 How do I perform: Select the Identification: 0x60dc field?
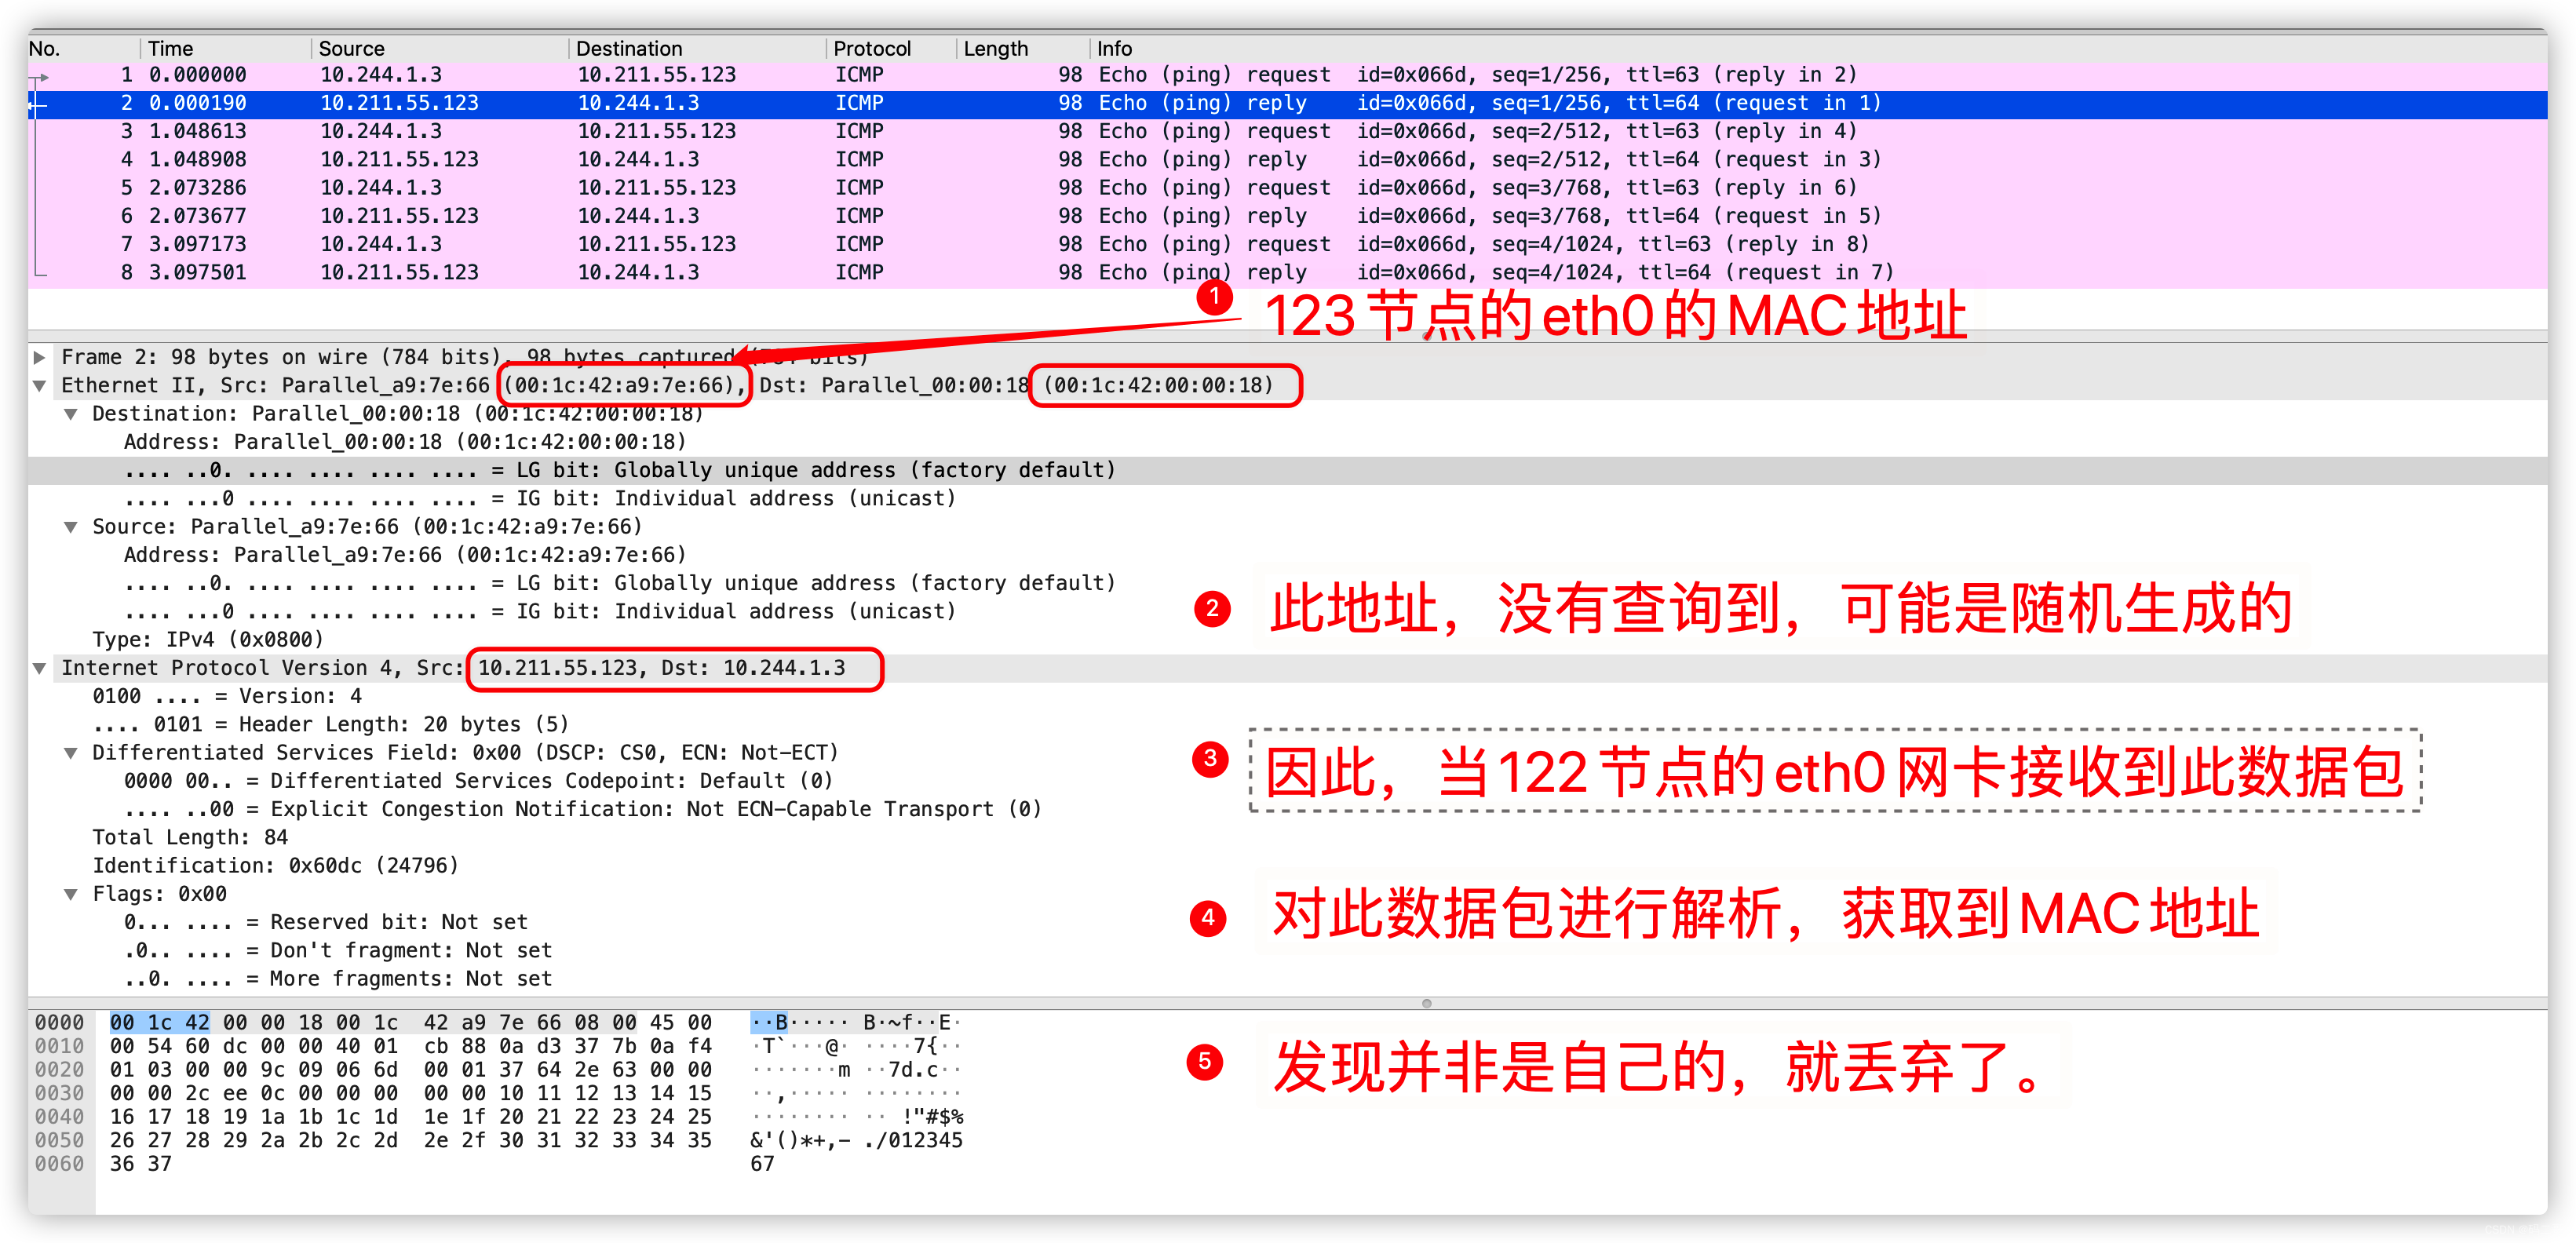click(276, 866)
